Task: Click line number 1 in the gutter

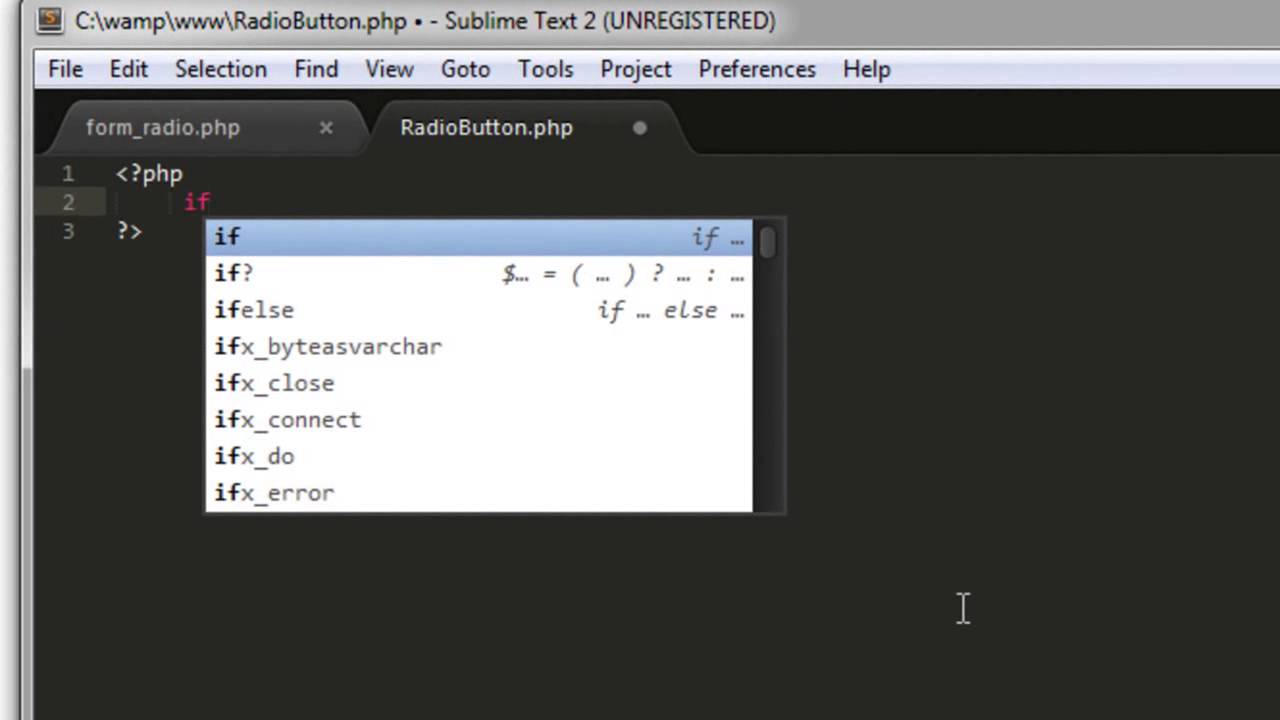Action: click(x=68, y=174)
